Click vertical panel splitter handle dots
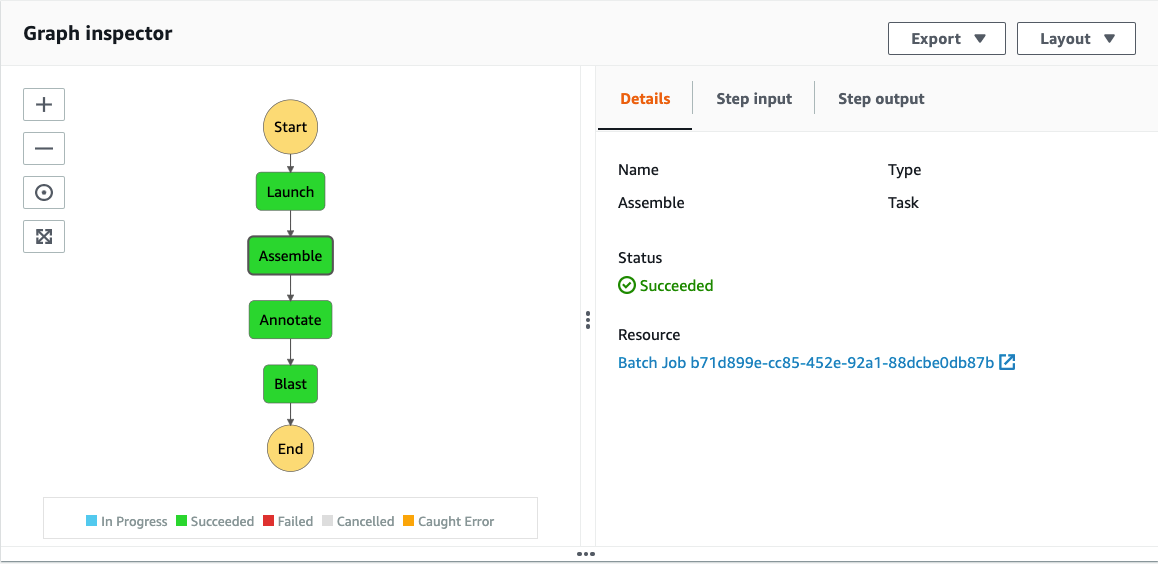 (x=588, y=320)
